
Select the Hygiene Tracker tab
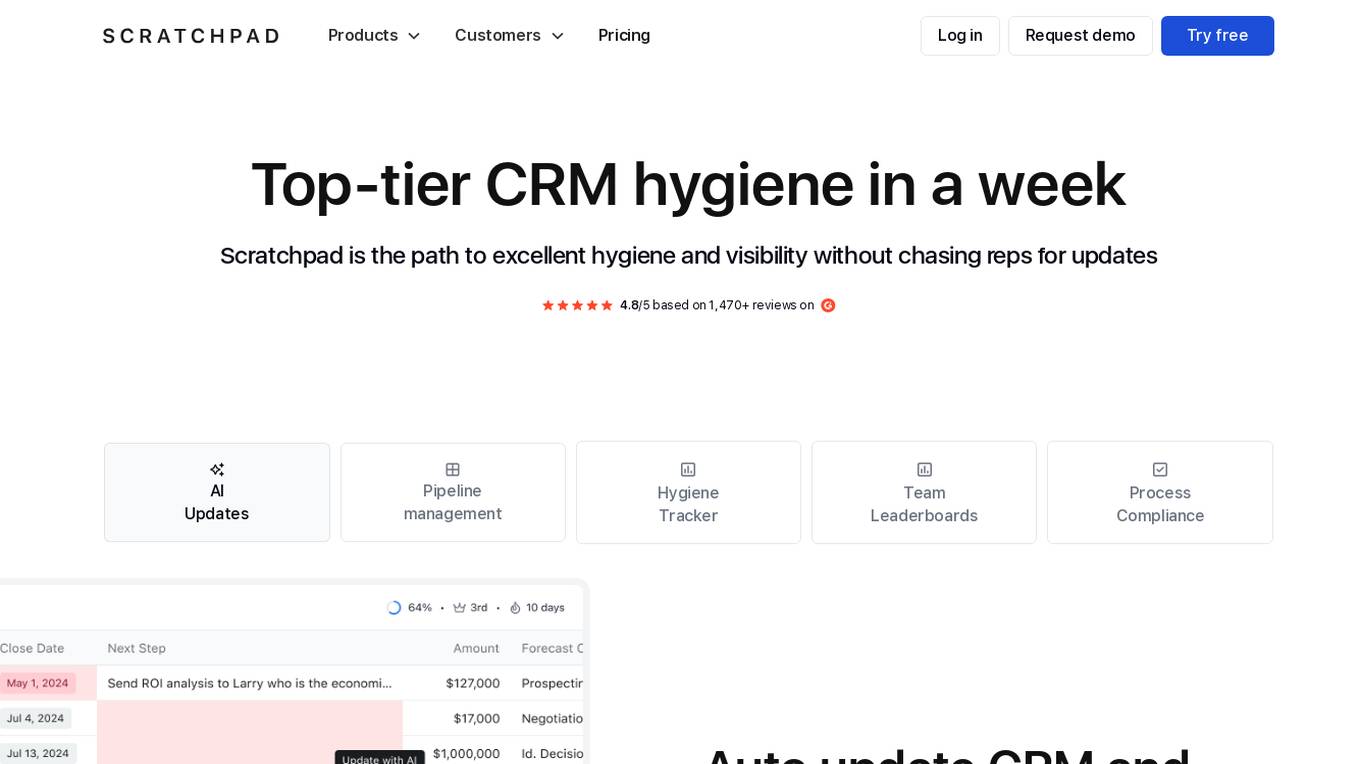coord(688,492)
